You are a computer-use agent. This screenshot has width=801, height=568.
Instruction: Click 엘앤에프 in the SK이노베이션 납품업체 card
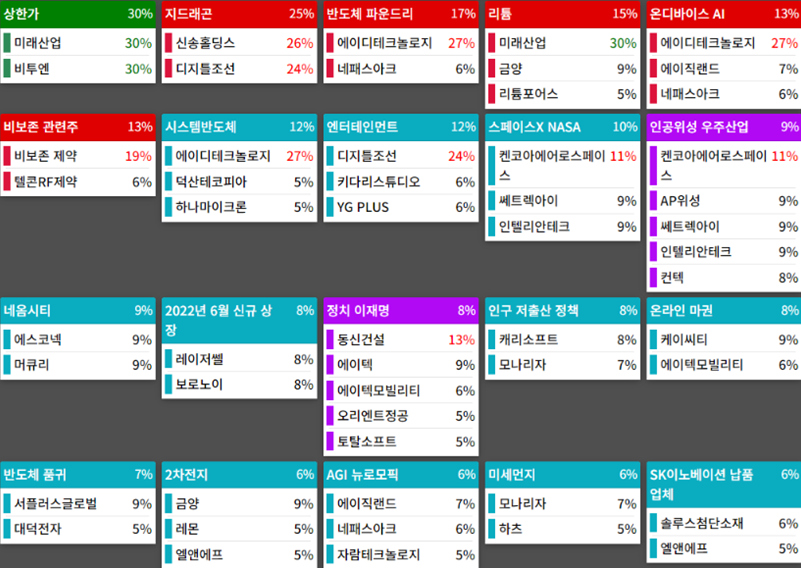pyautogui.click(x=724, y=549)
